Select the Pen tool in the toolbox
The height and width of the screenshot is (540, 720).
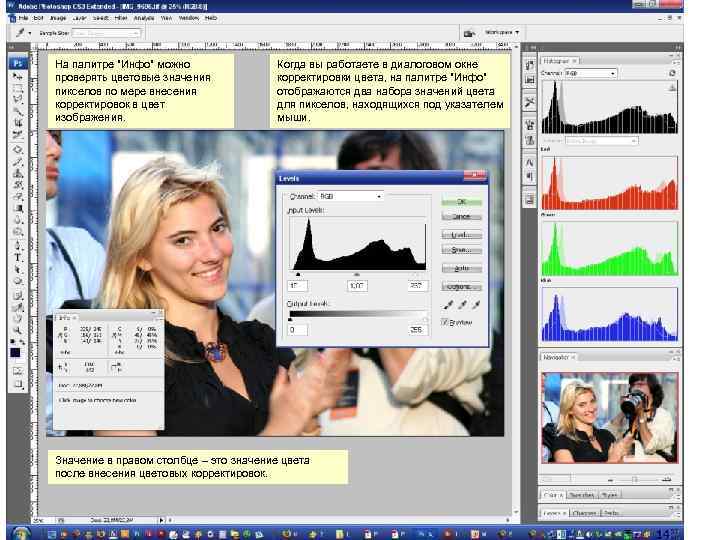tap(17, 245)
